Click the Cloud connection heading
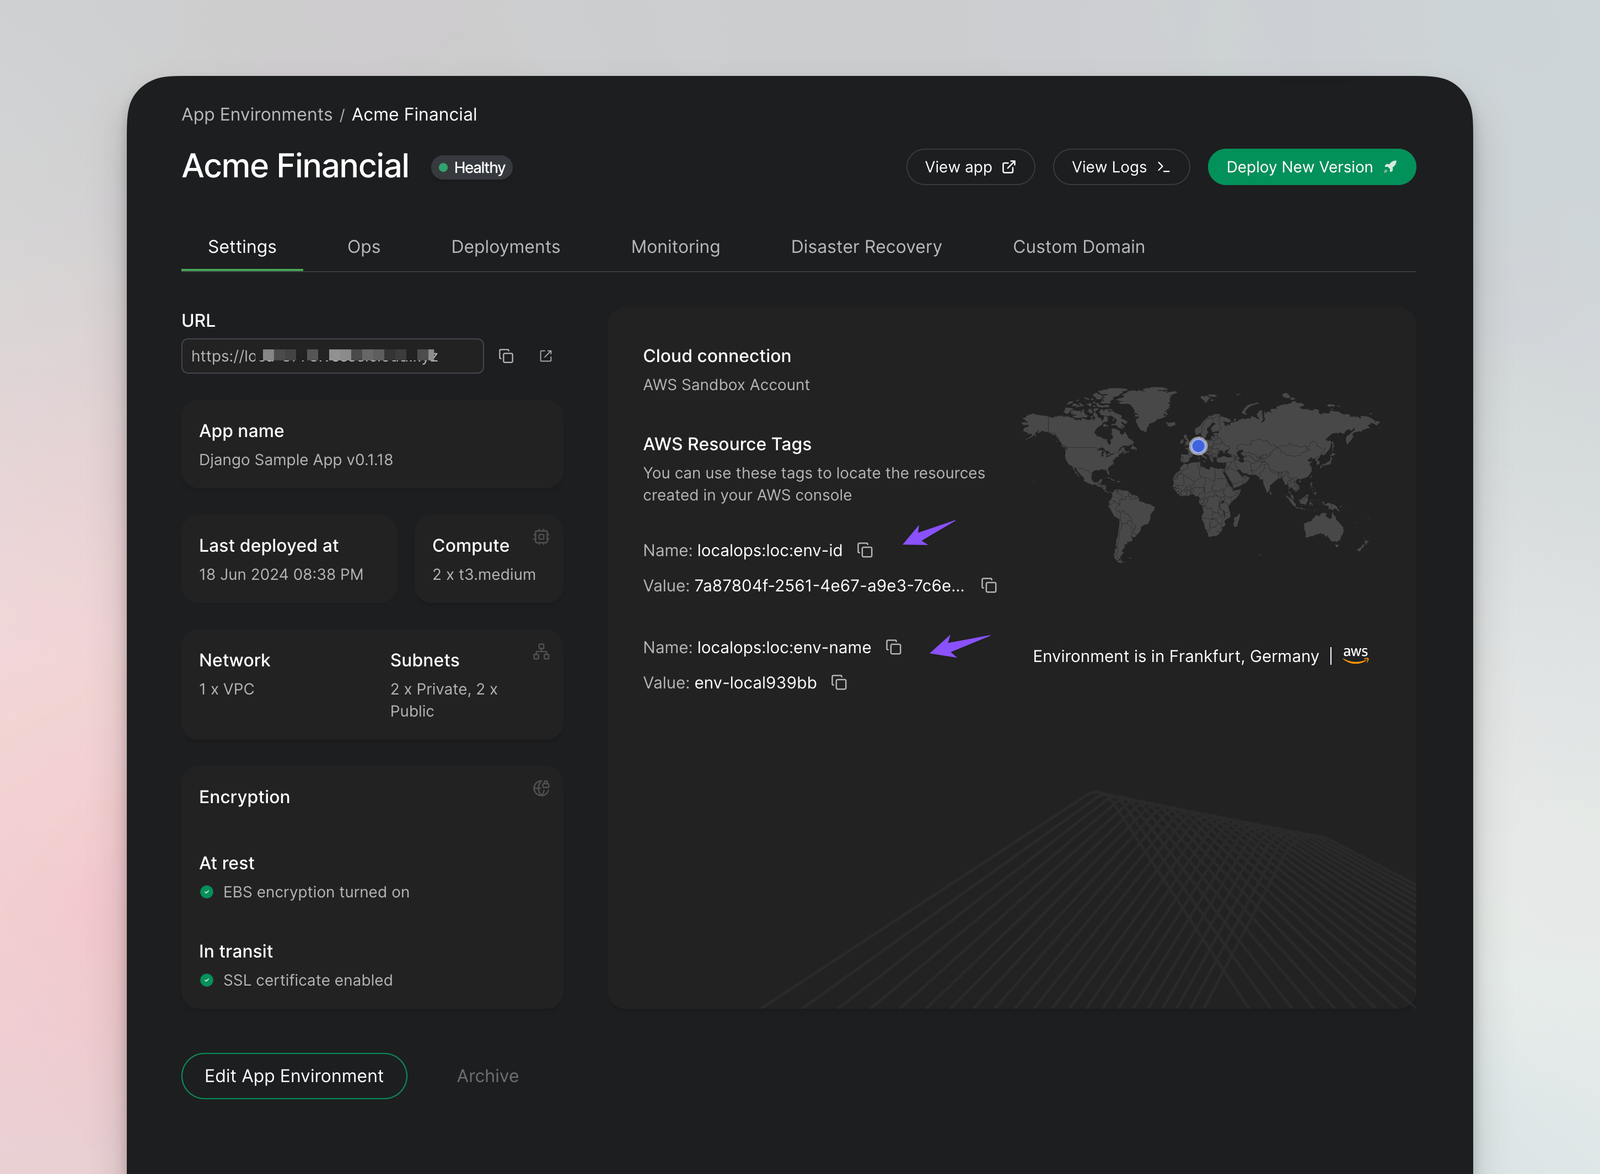 717,356
